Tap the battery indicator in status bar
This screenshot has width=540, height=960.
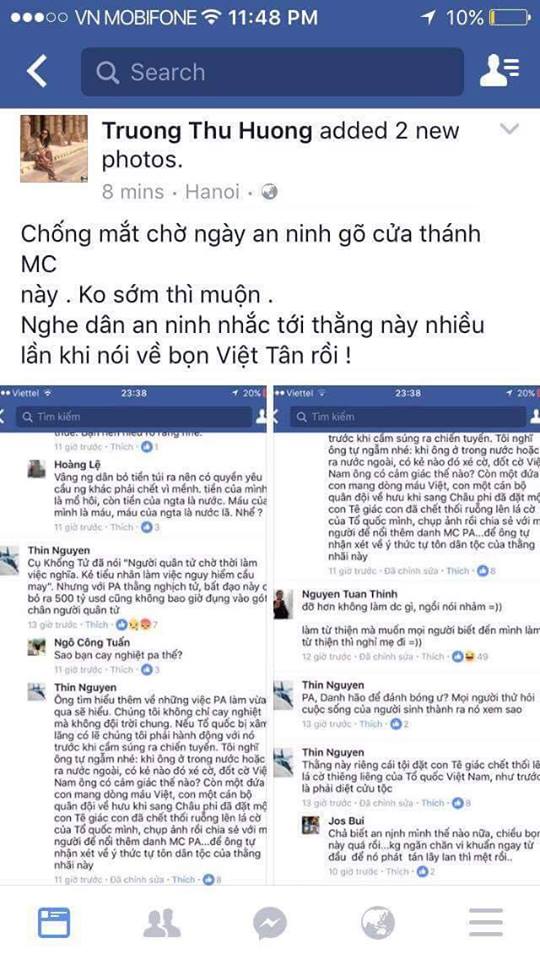pos(509,17)
